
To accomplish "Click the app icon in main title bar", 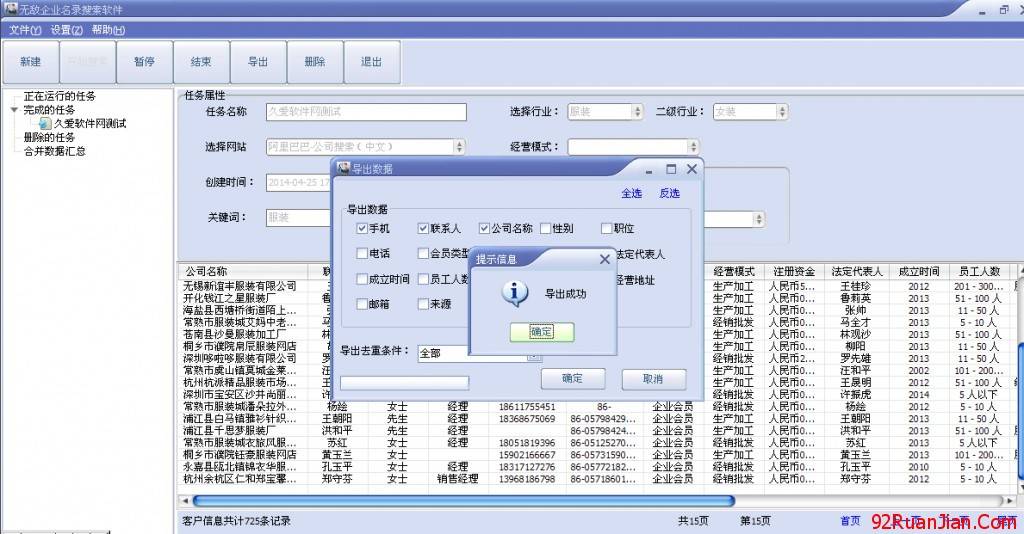I will click(x=11, y=8).
